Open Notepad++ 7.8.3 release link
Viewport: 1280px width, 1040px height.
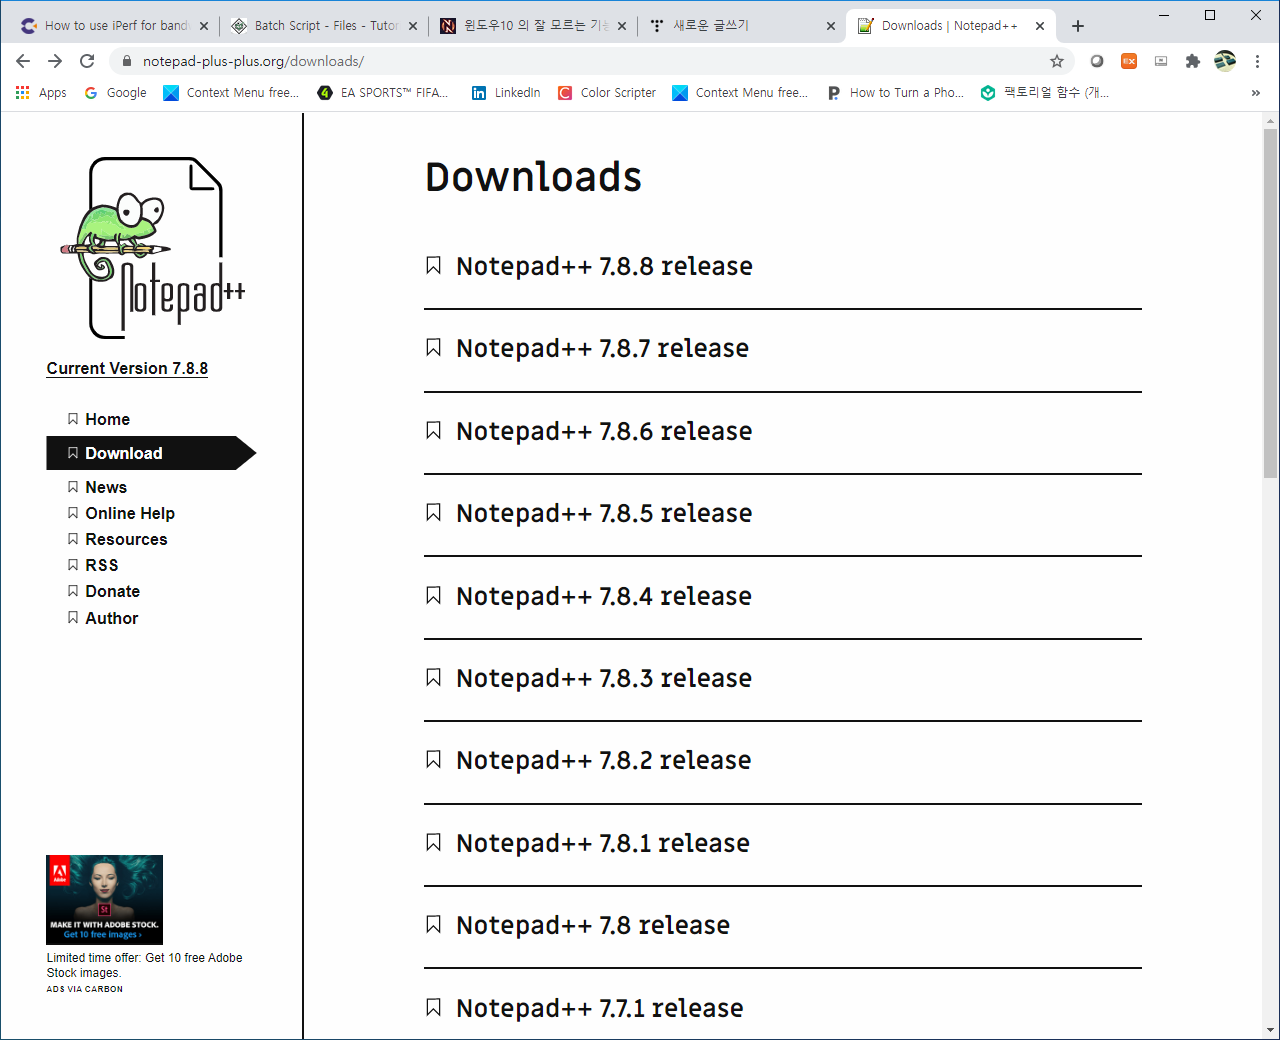coord(604,678)
